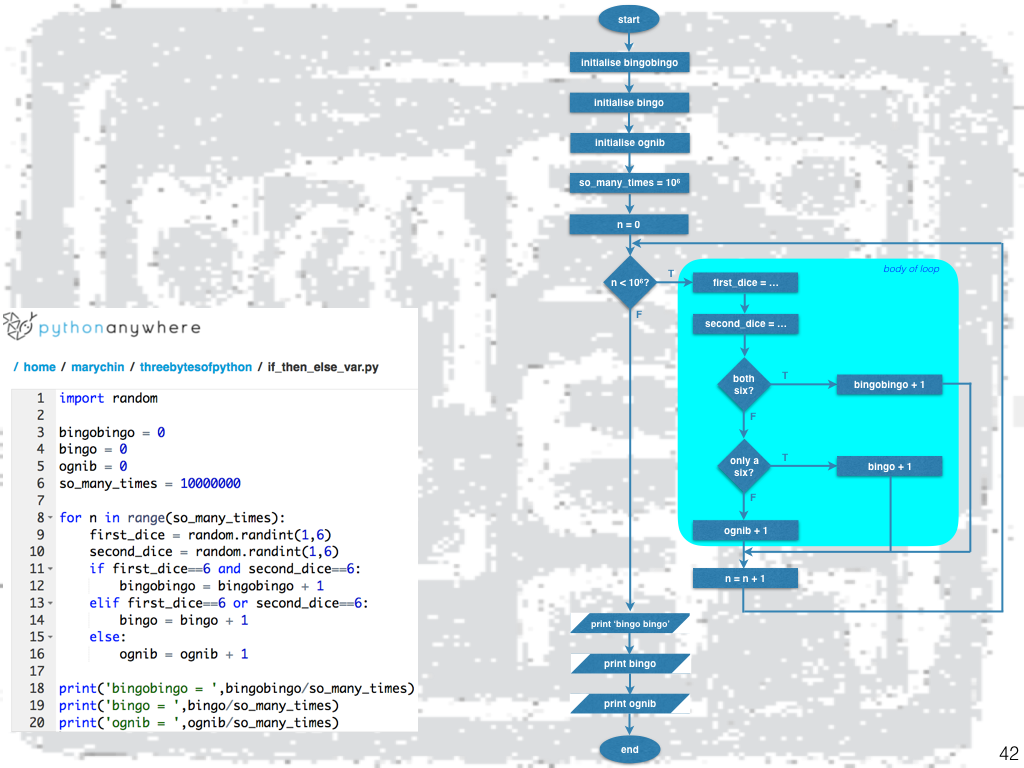1024x768 pixels.
Task: Click the pythonanywhere snake logo
Action: [19, 326]
